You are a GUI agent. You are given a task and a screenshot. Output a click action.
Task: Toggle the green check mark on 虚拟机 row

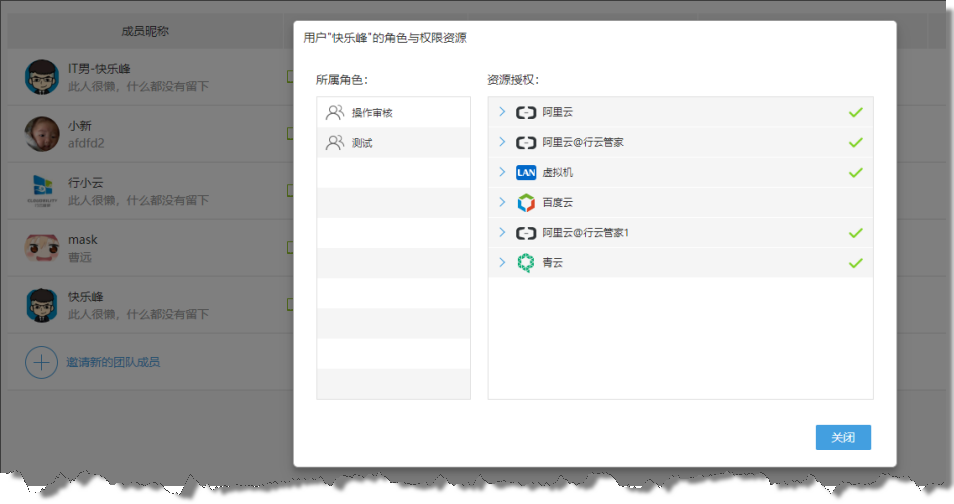[855, 173]
